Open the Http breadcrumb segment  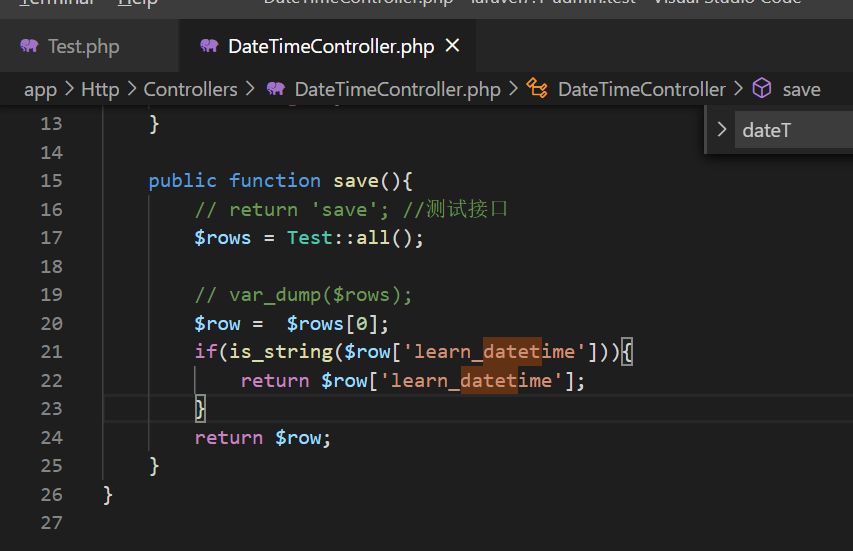(x=100, y=89)
